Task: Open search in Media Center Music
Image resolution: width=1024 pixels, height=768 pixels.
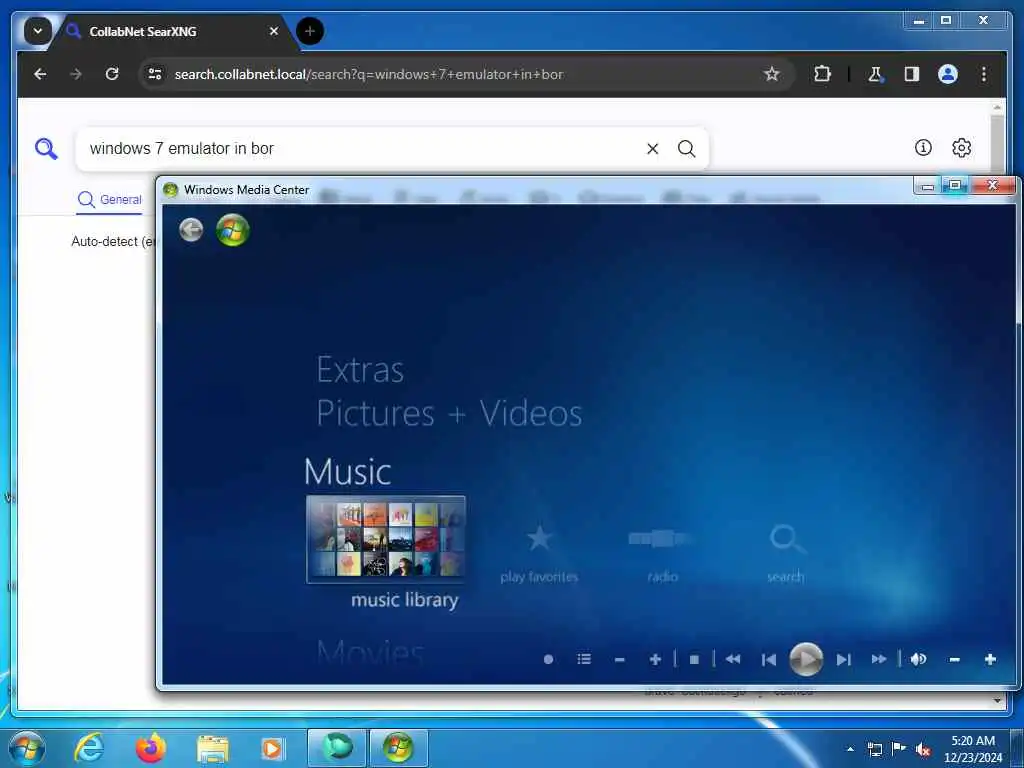Action: pyautogui.click(x=786, y=554)
